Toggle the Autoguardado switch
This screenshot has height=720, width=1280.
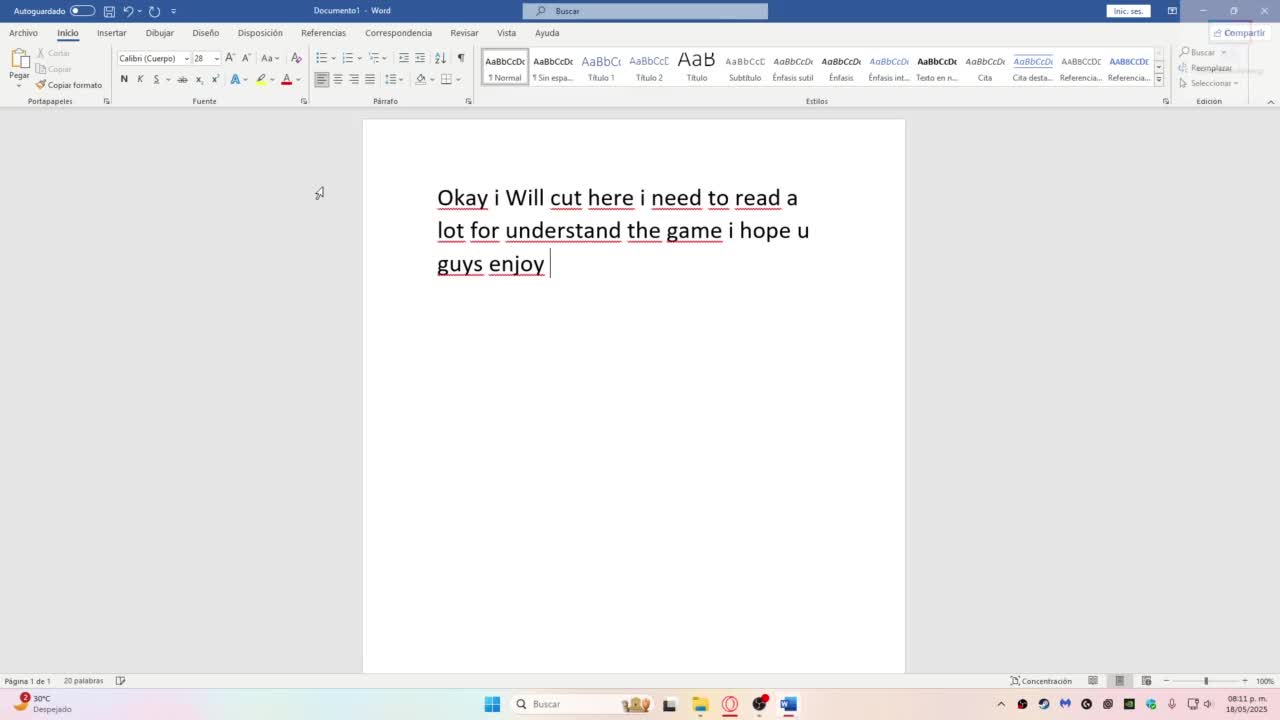(82, 11)
